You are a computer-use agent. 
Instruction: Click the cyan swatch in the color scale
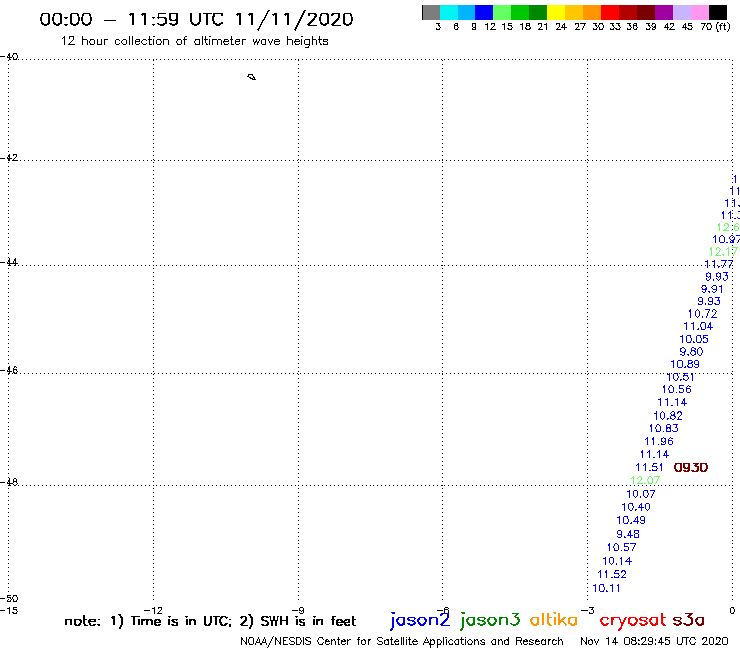[448, 12]
